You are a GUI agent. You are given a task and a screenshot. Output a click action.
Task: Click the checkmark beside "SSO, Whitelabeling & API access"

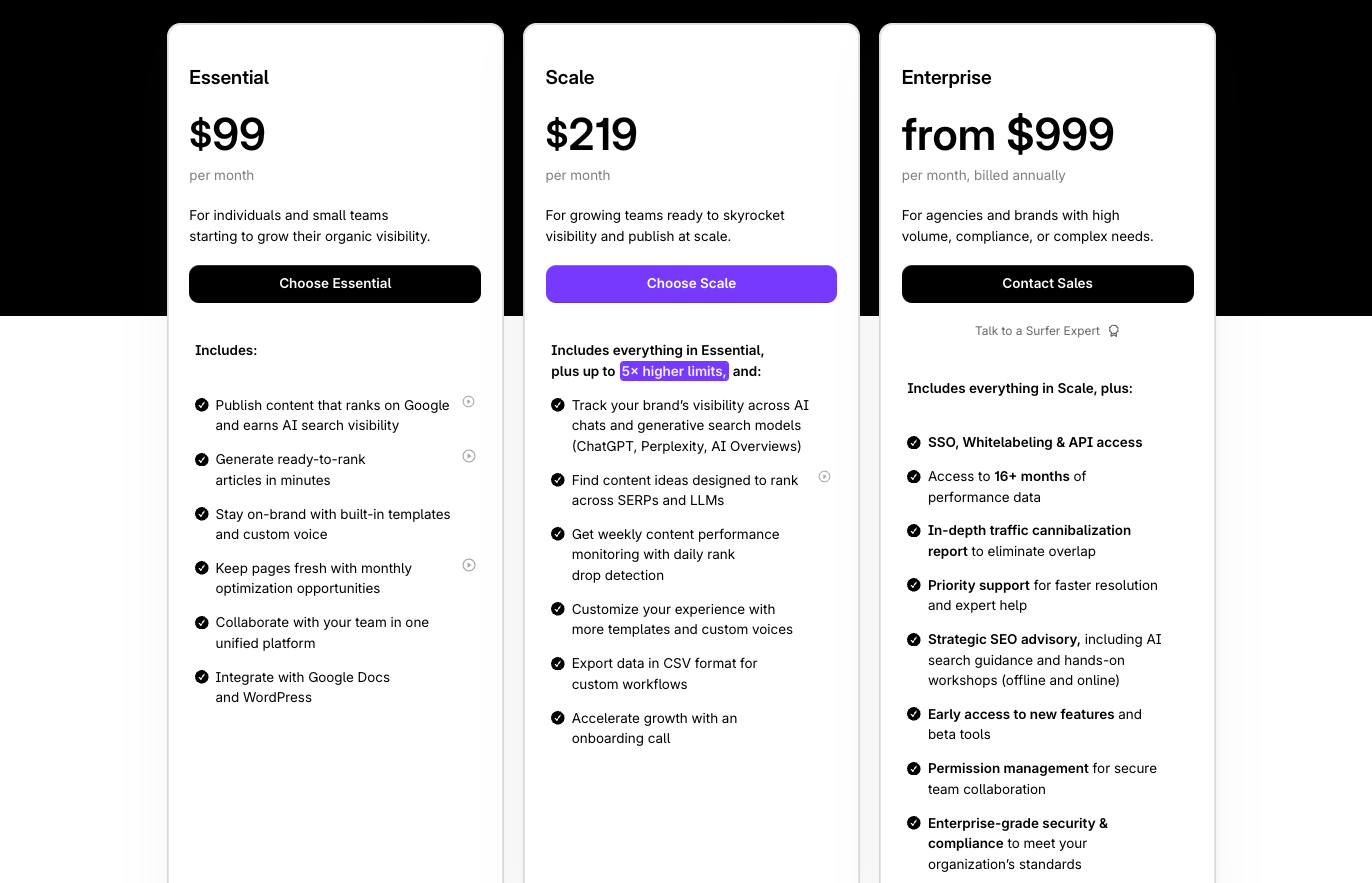pyautogui.click(x=913, y=441)
